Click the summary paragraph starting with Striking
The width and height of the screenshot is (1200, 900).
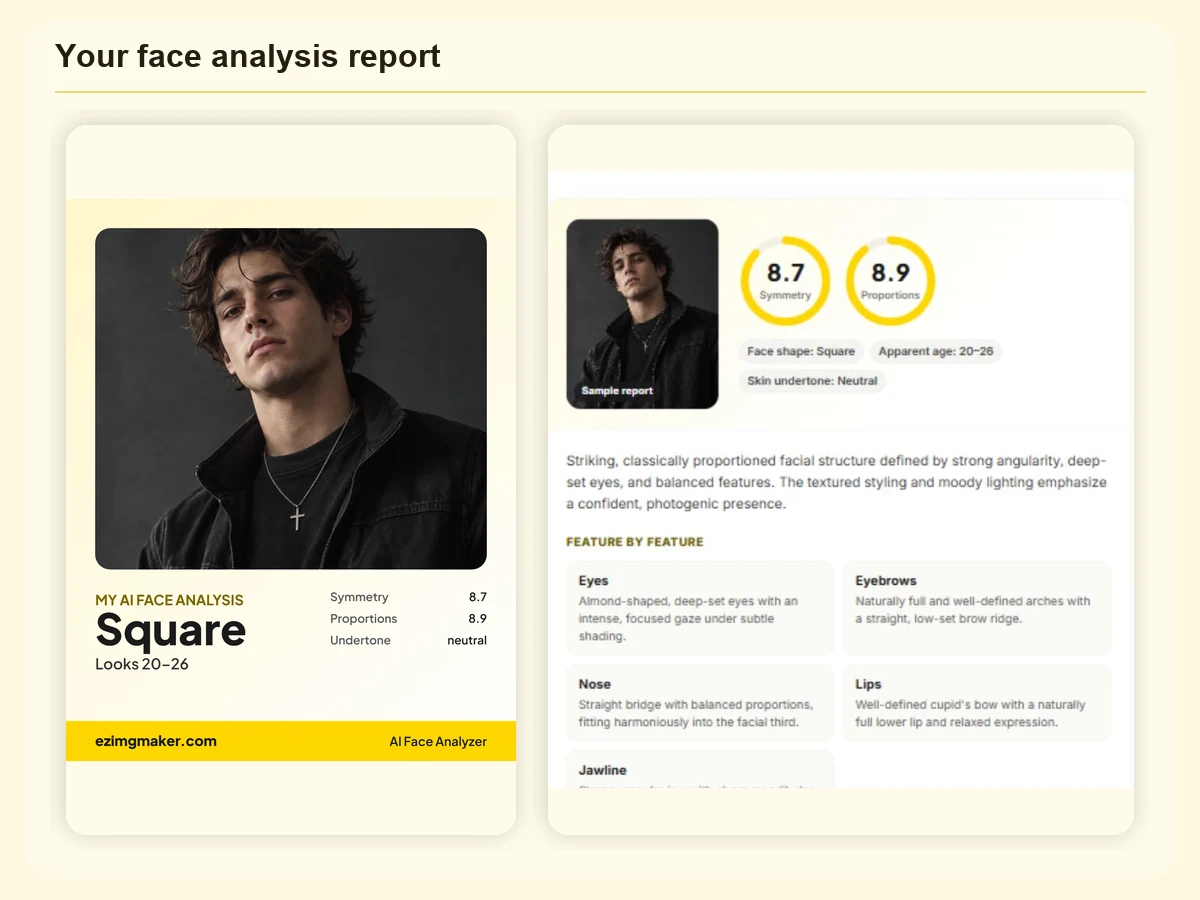pos(837,482)
